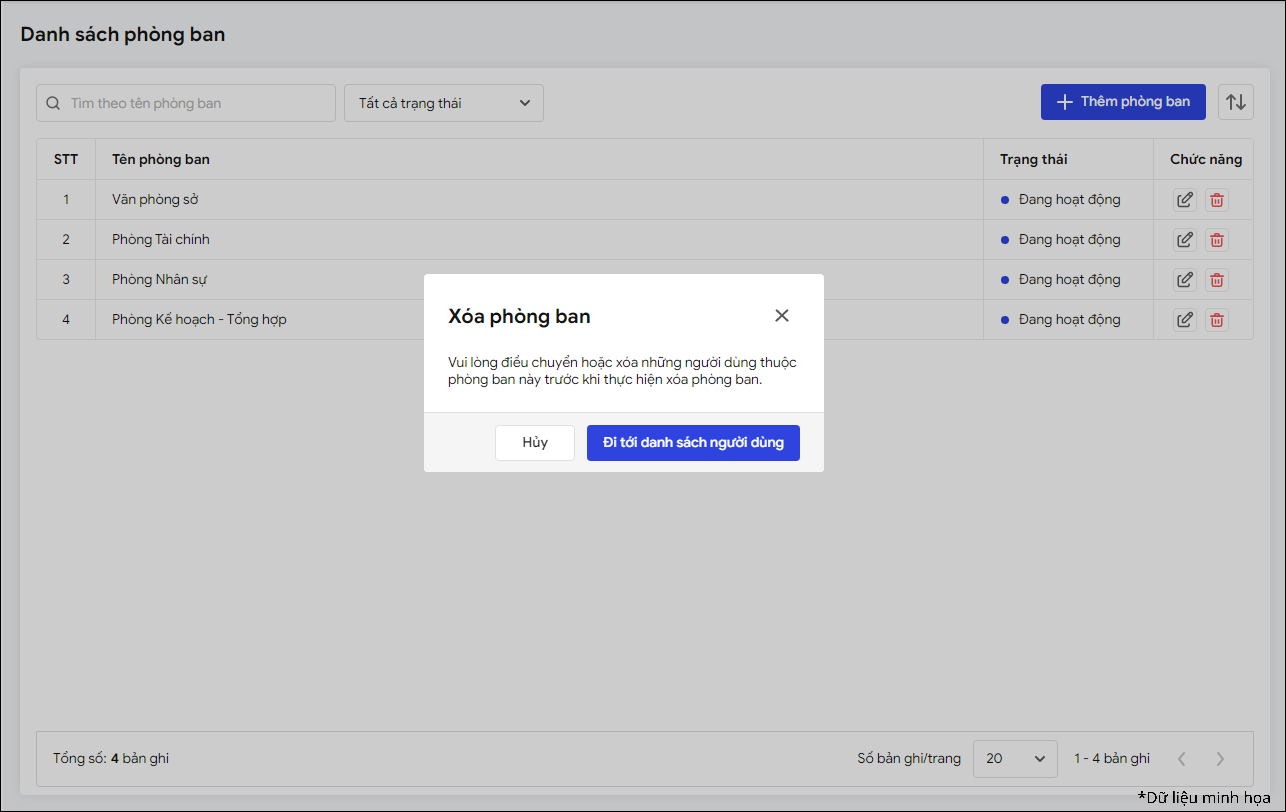
Task: Click the sort arrows icon button
Action: [x=1236, y=102]
